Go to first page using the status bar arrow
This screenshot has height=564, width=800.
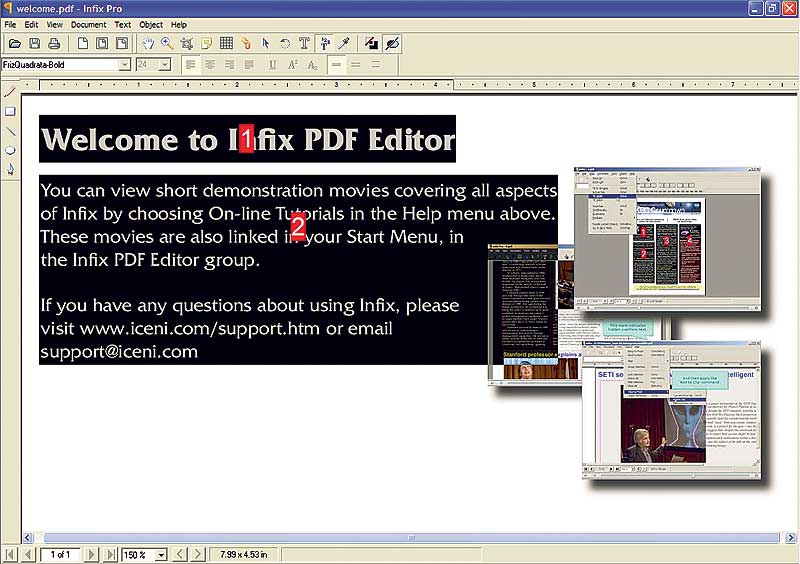tap(10, 554)
